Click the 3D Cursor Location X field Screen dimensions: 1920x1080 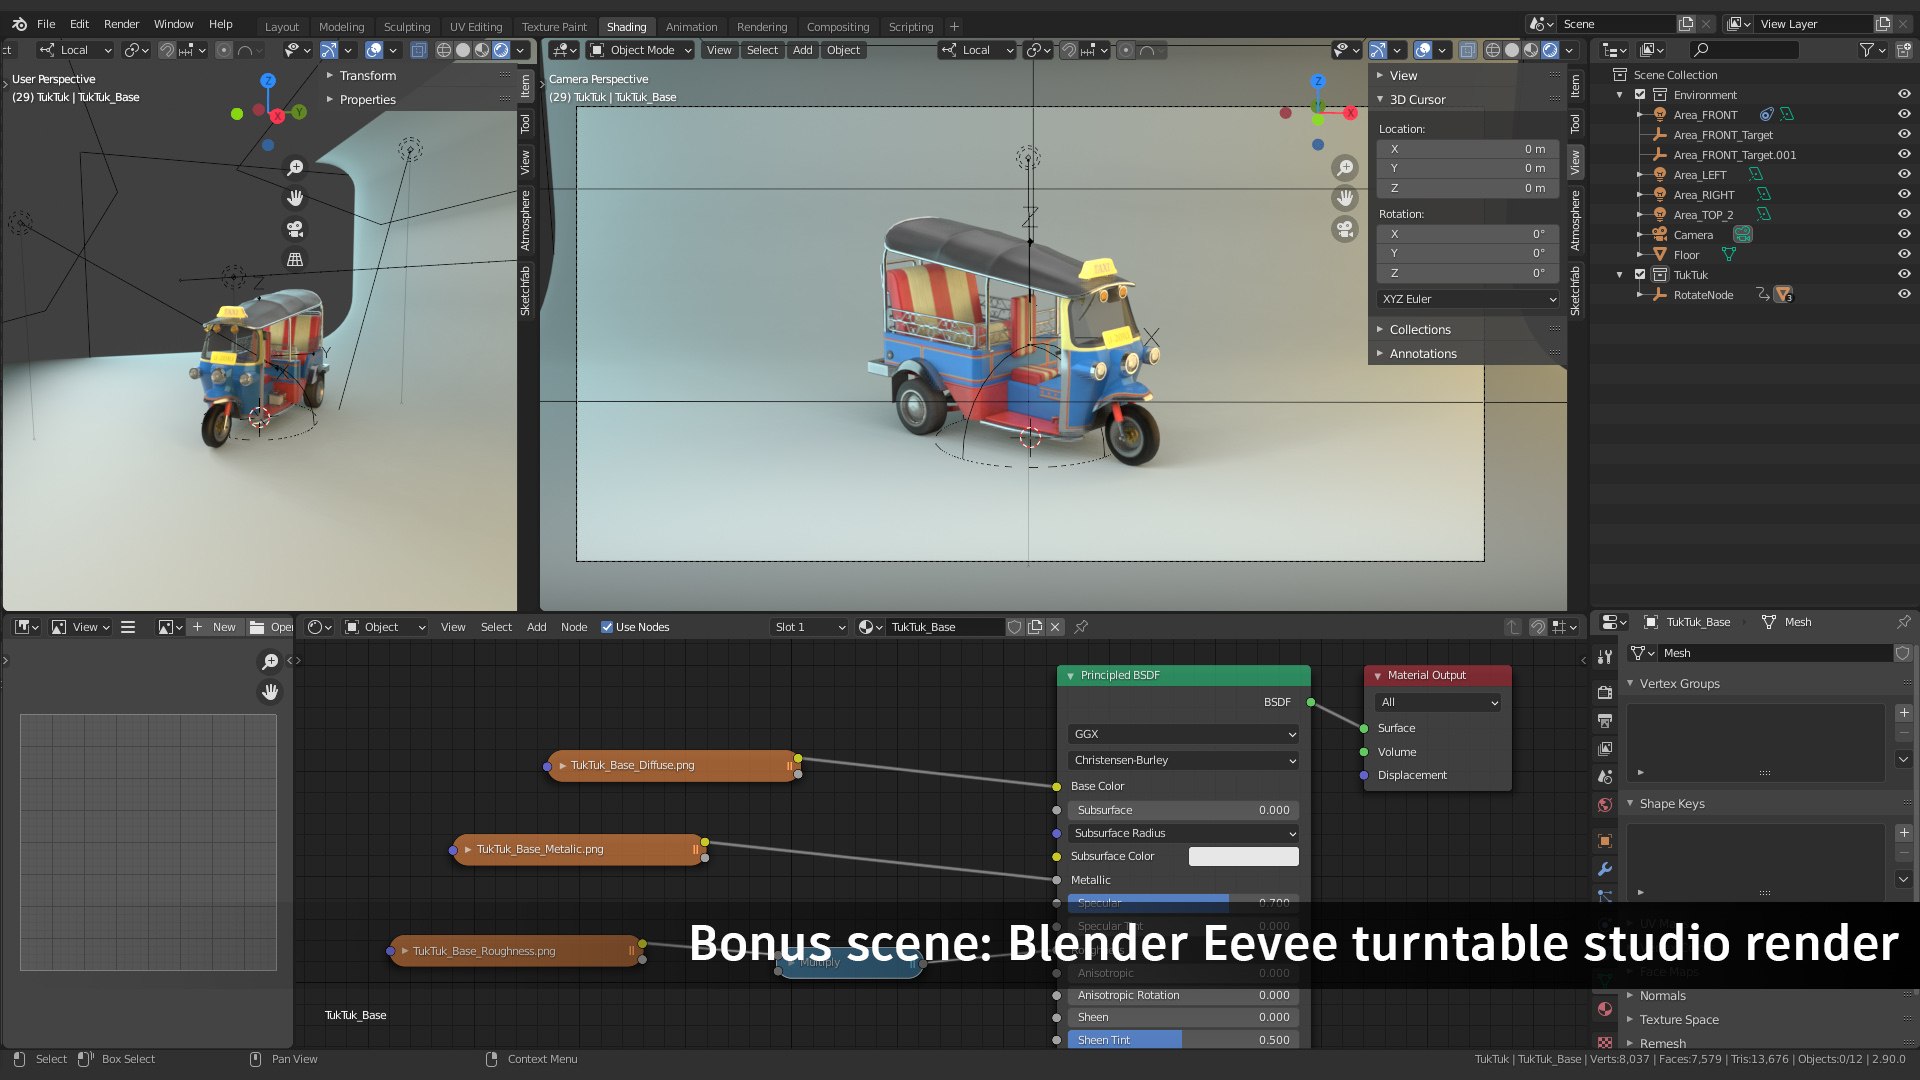(x=1468, y=149)
